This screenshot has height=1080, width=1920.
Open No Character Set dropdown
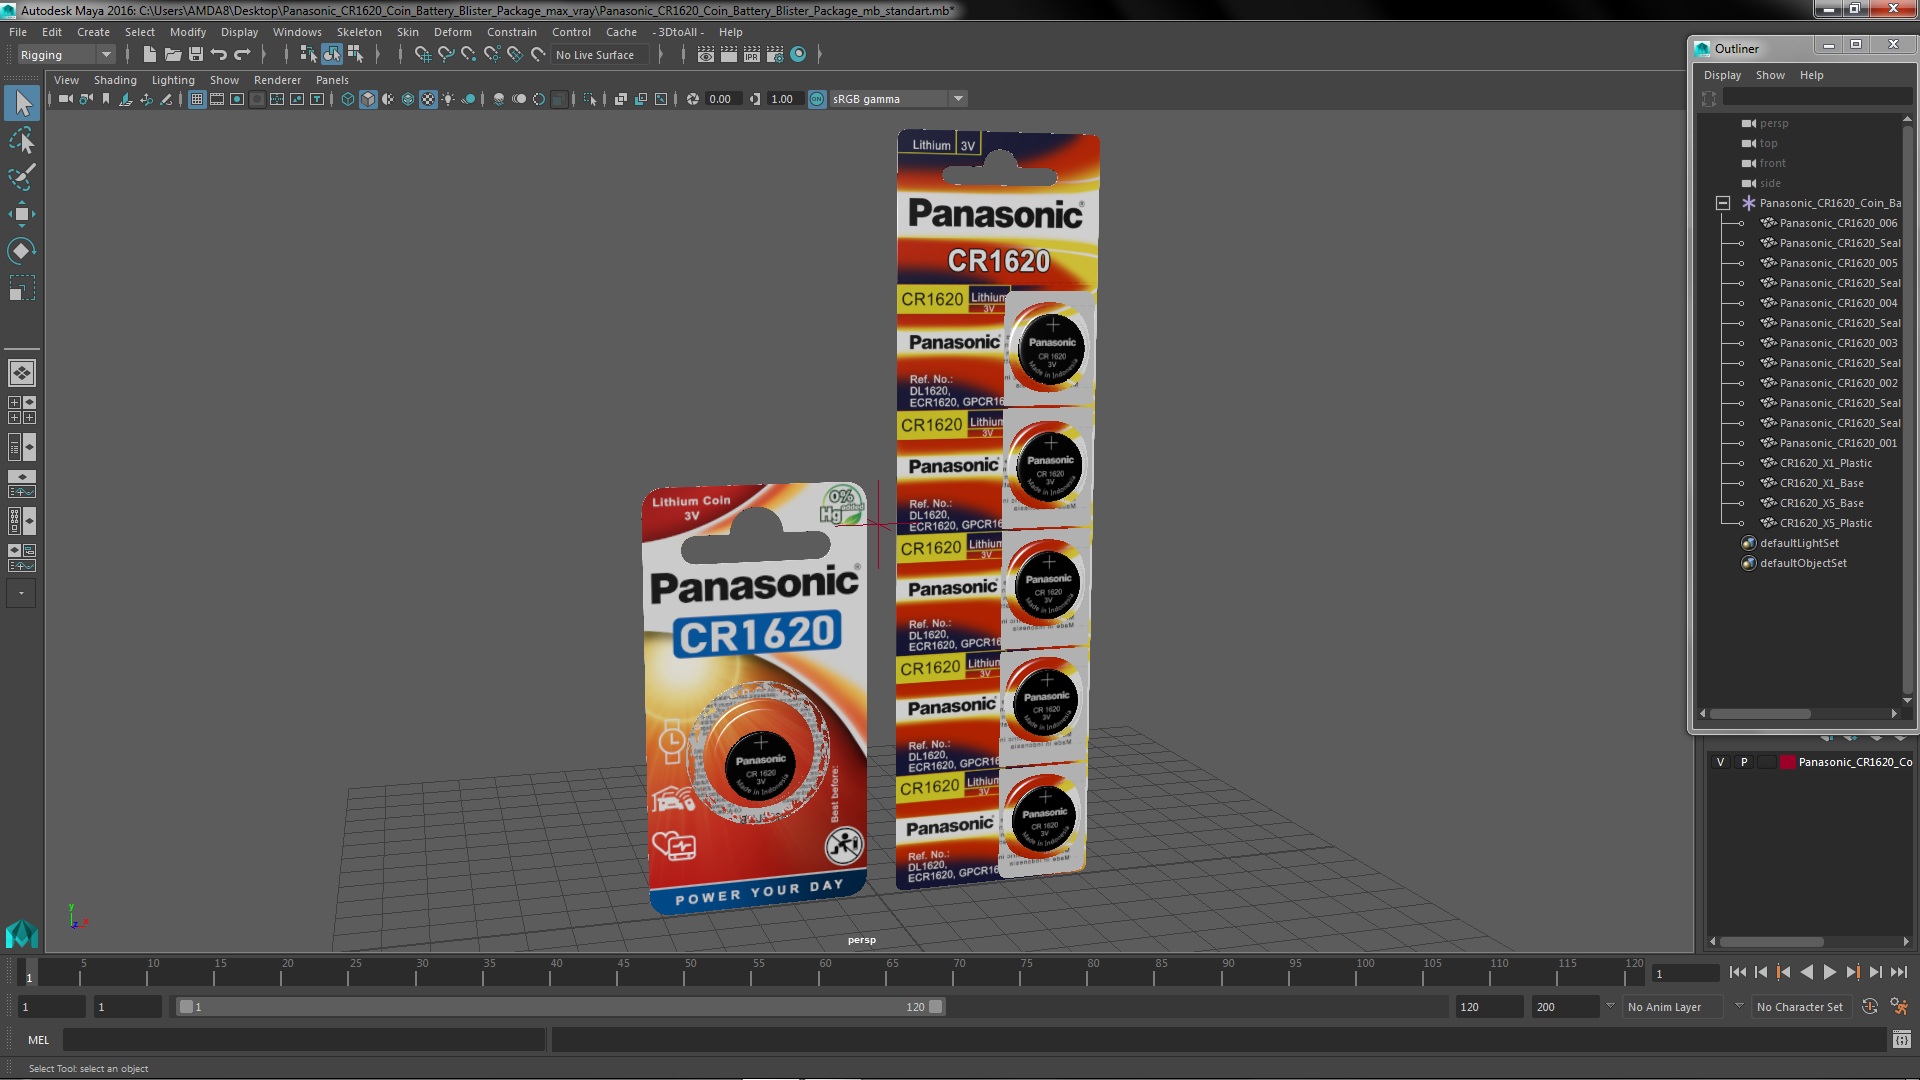click(1803, 1007)
